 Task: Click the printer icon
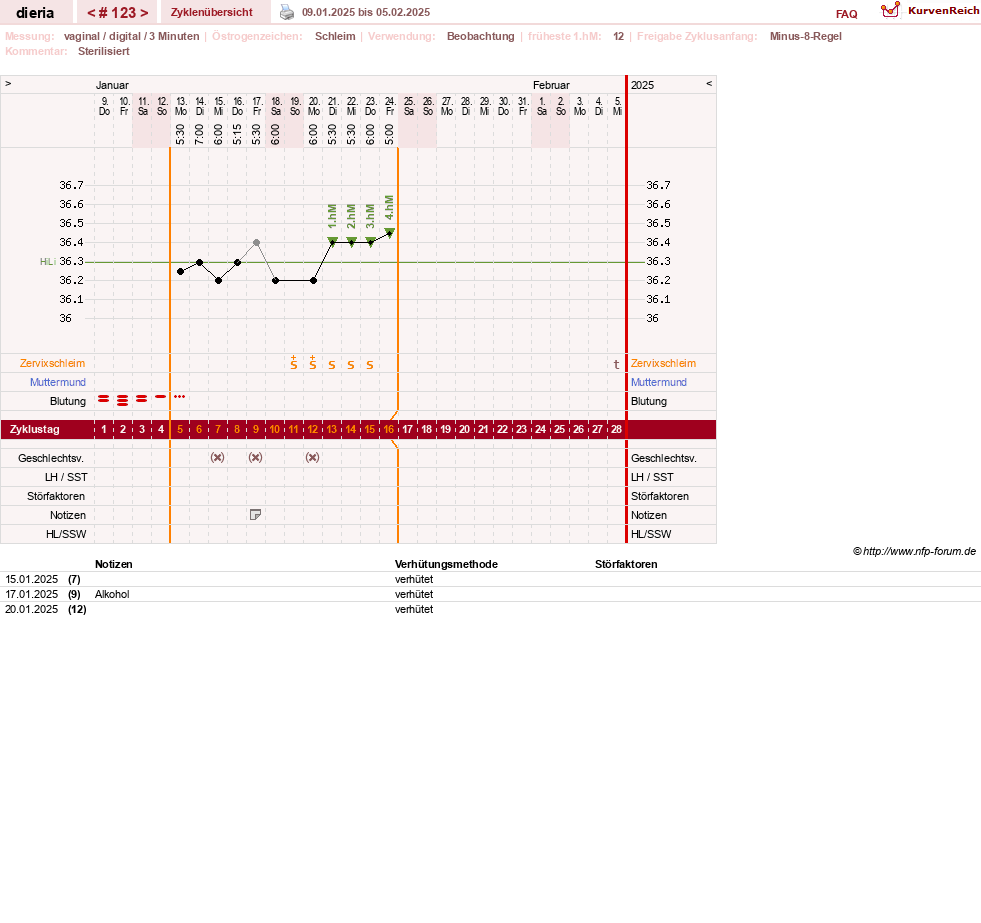[287, 12]
